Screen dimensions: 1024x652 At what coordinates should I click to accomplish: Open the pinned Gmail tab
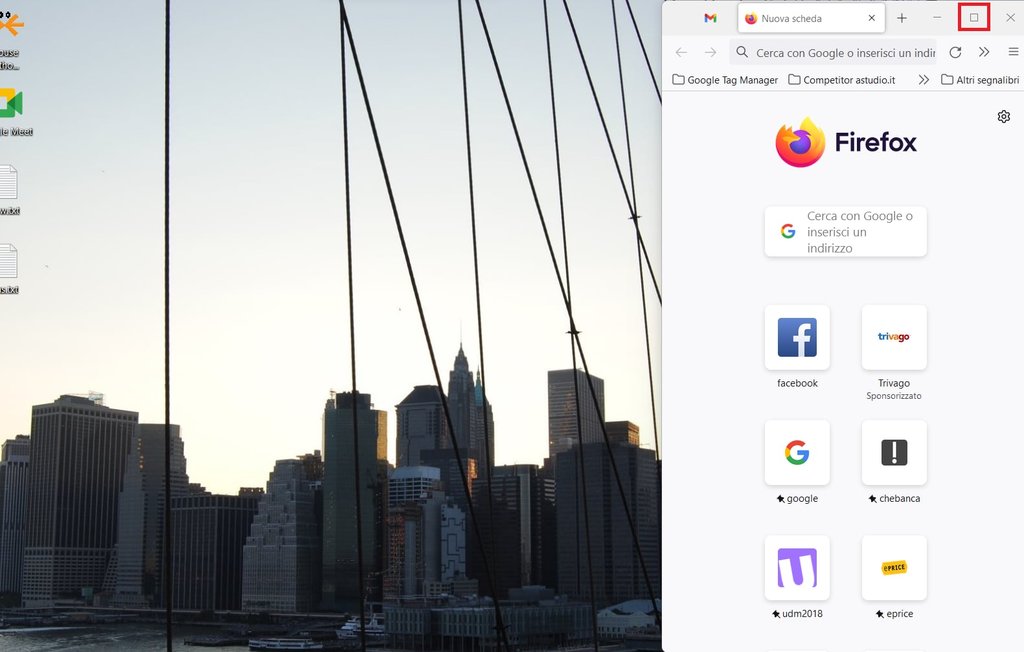710,18
